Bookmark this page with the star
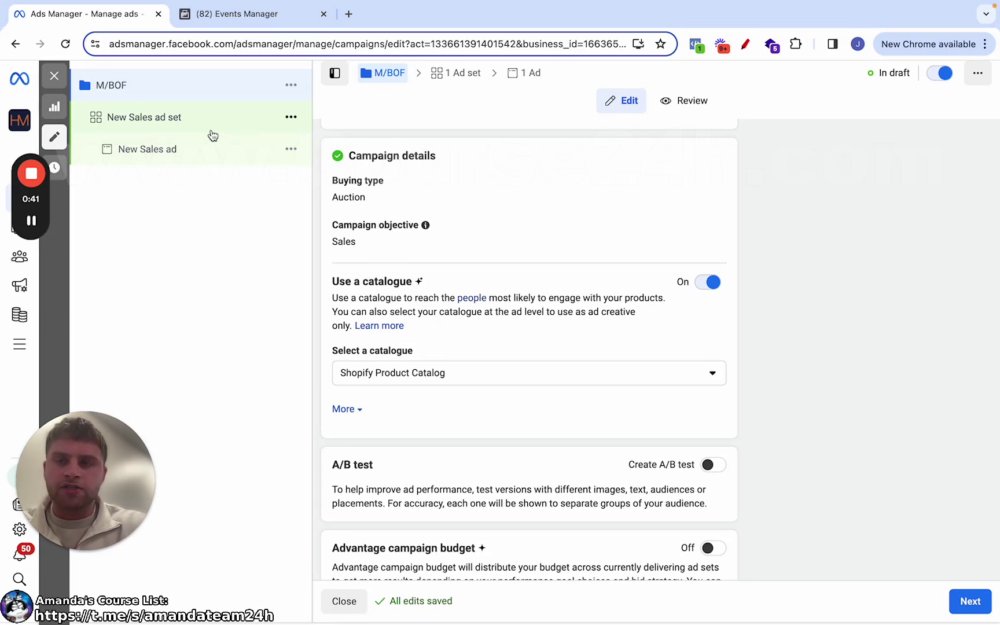1000x625 pixels. pos(661,44)
